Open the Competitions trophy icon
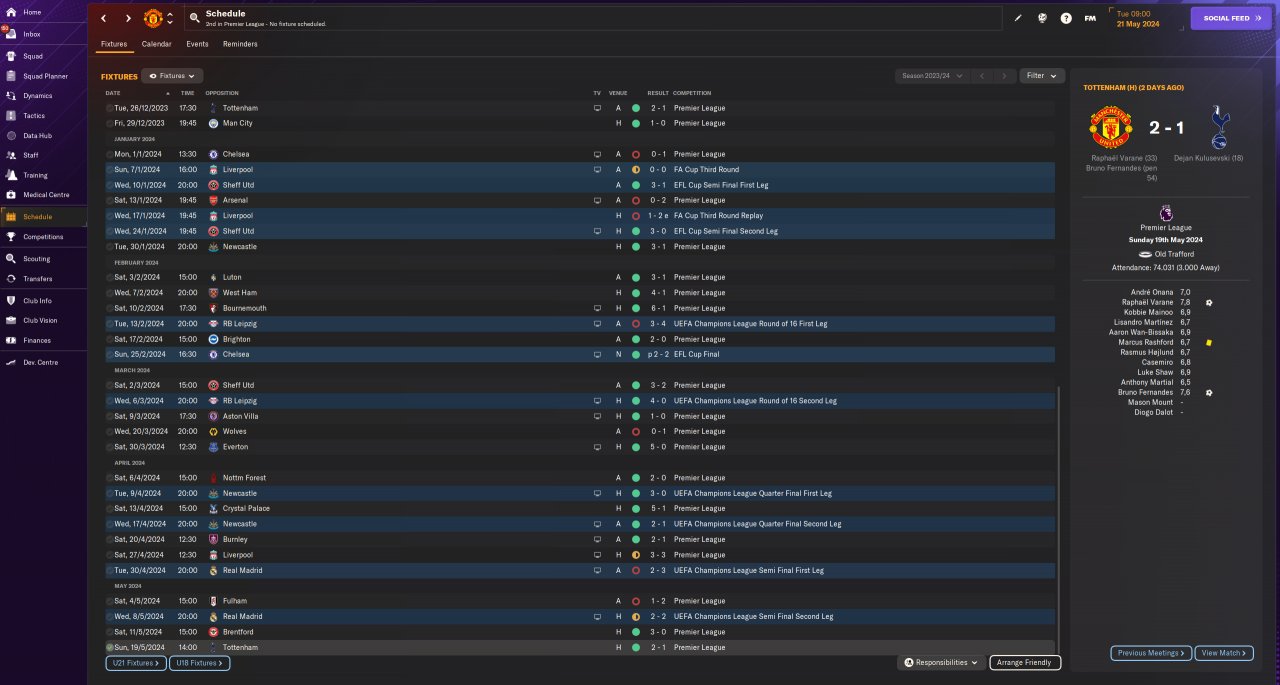 coord(11,237)
